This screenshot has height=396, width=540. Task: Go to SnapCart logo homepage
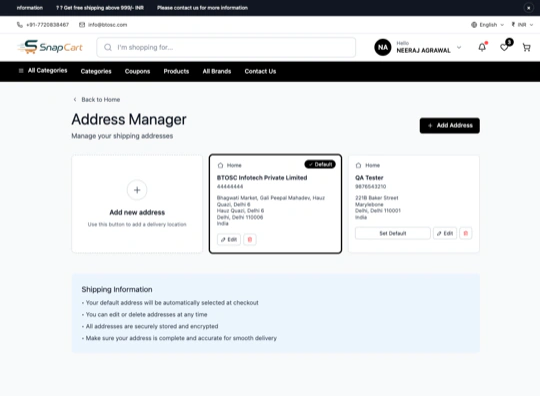click(50, 47)
